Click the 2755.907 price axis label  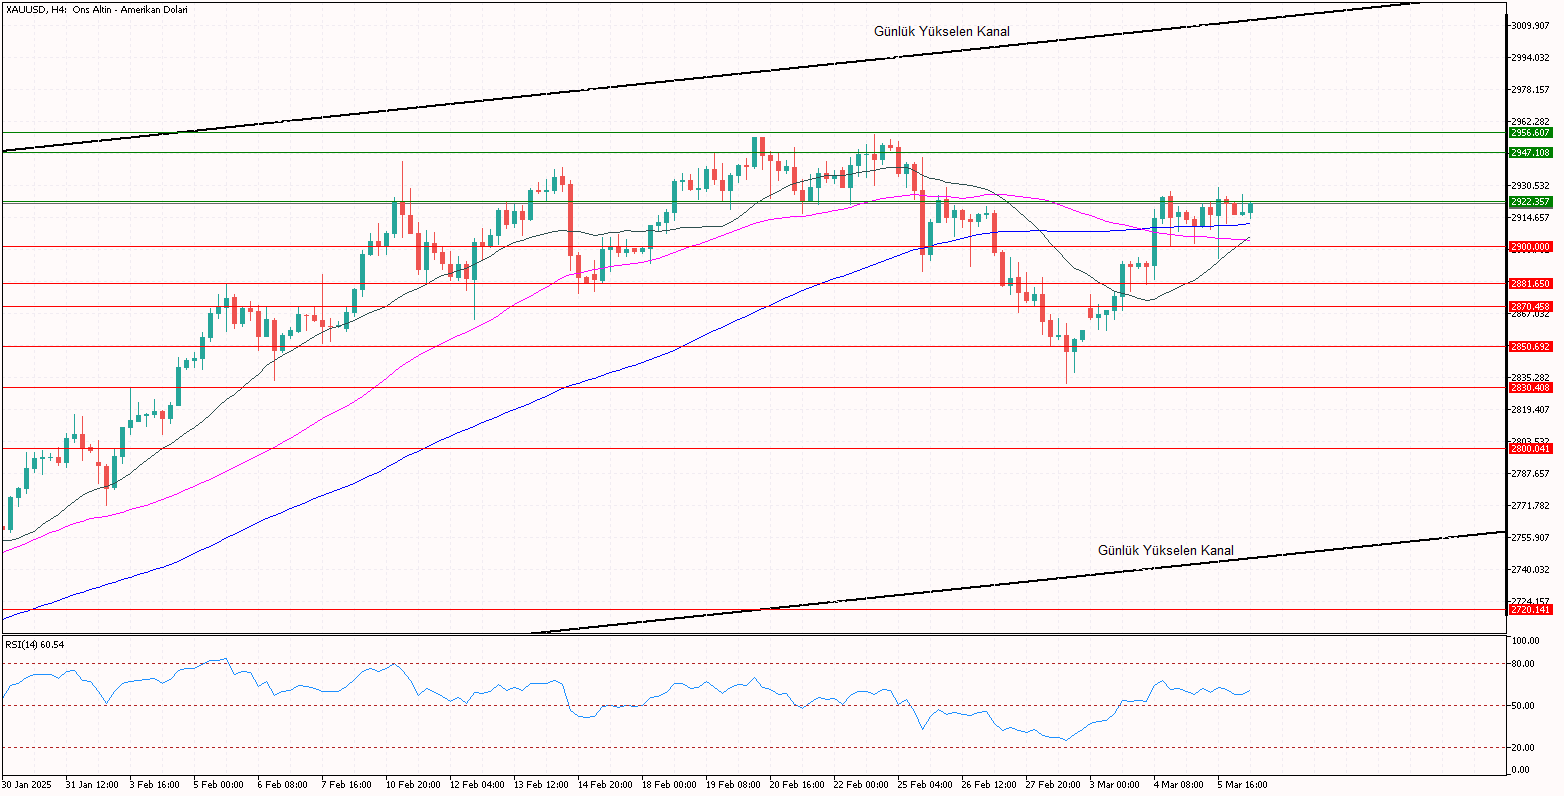[1532, 537]
